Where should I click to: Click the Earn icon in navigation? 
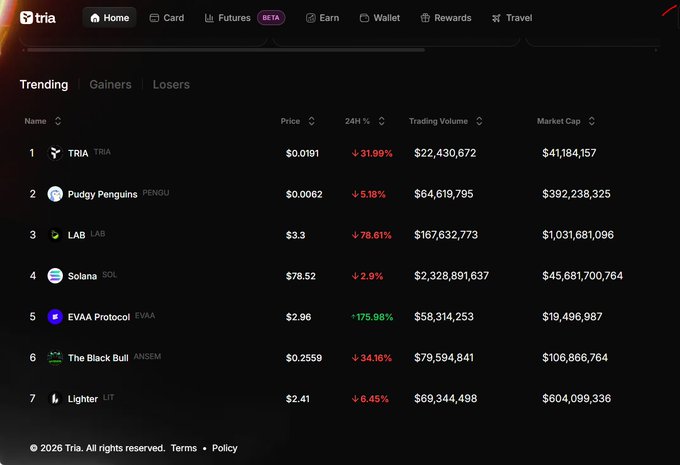point(311,18)
